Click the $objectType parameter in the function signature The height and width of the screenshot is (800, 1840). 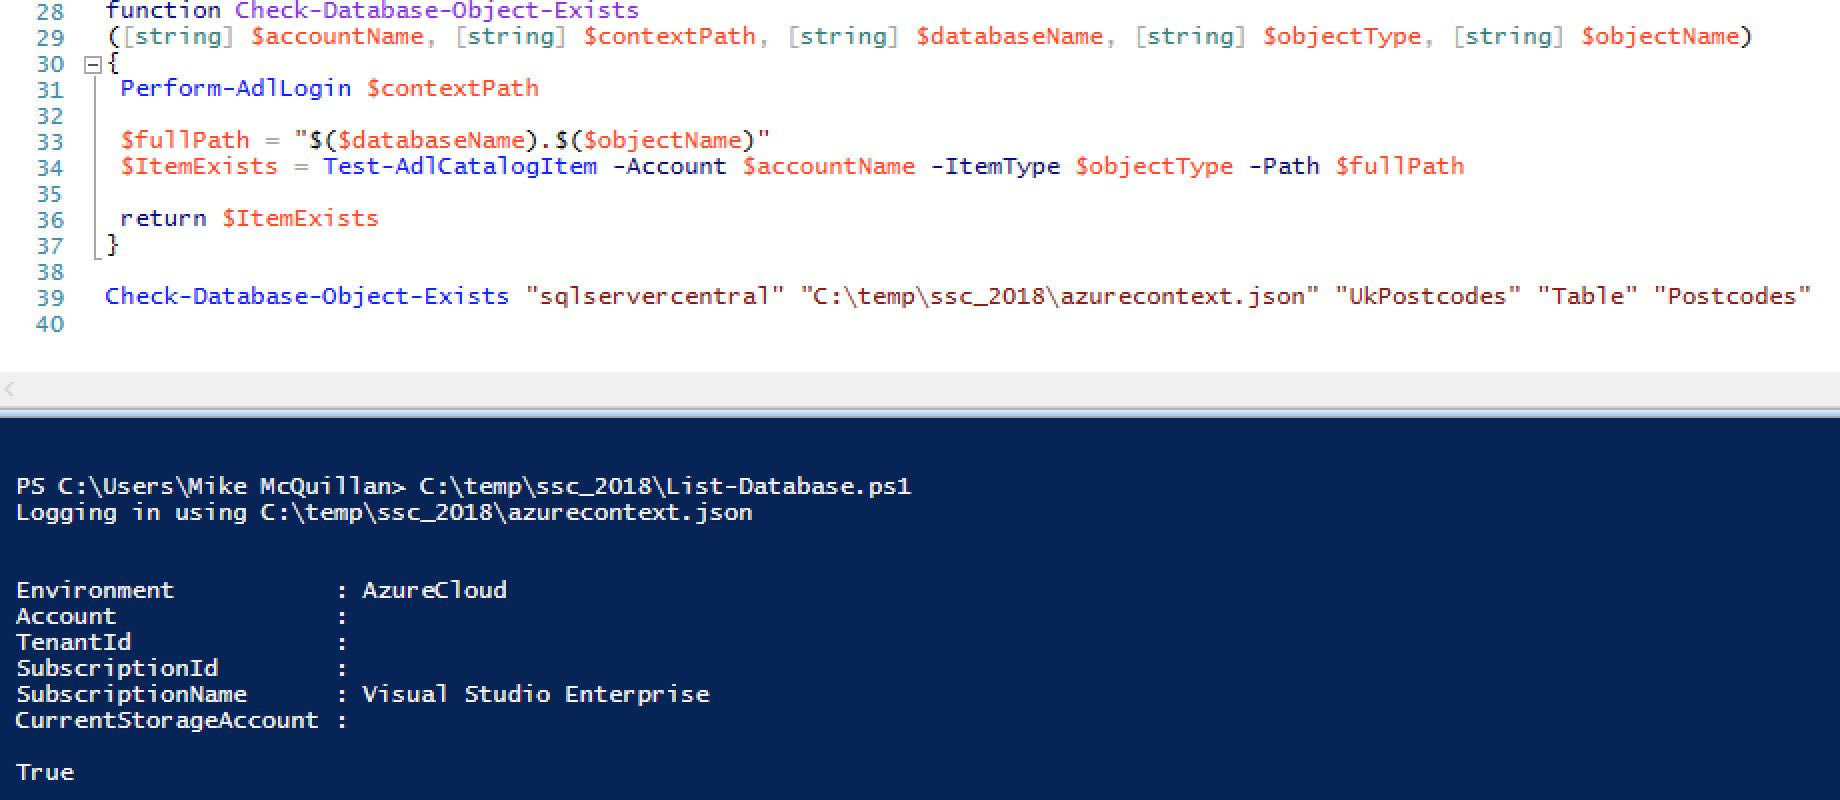pyautogui.click(x=1341, y=37)
